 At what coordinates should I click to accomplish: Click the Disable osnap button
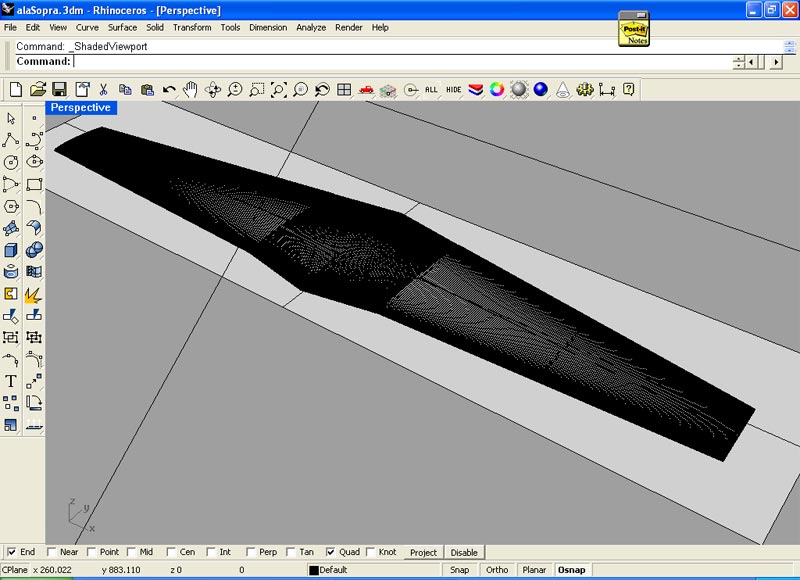pos(464,552)
